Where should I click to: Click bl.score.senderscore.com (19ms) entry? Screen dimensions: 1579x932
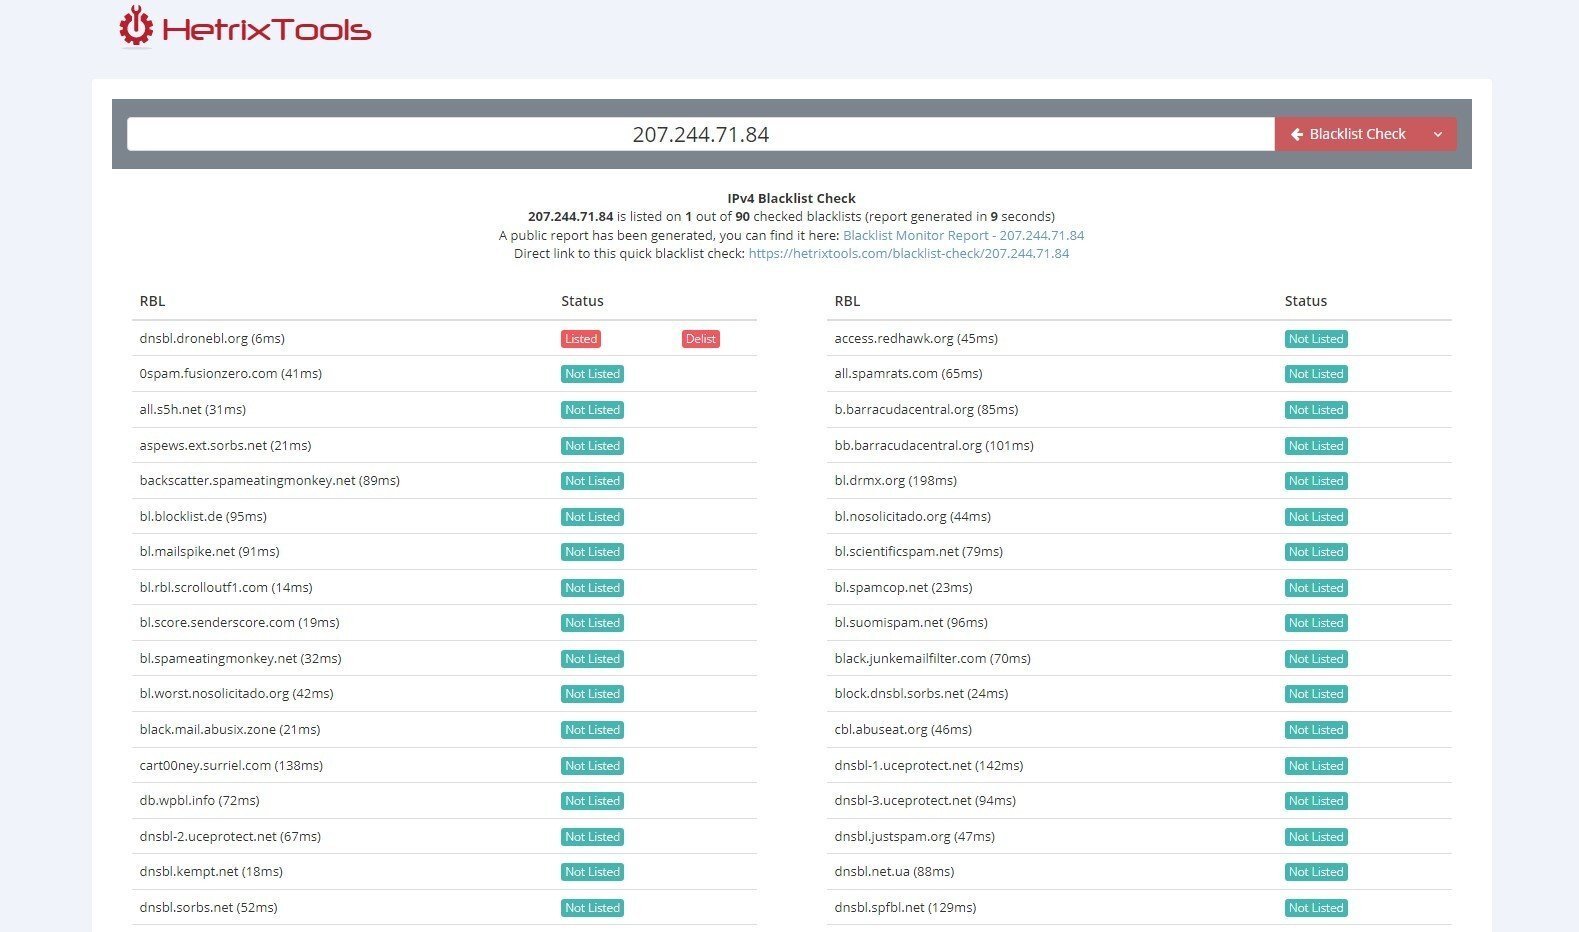point(239,622)
